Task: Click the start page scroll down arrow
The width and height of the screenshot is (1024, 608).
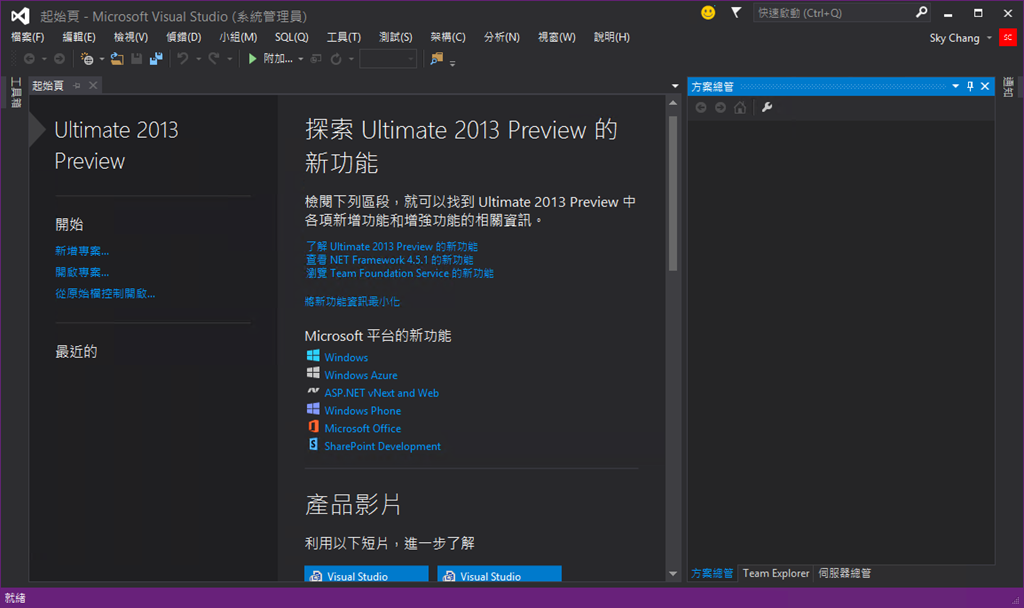Action: click(673, 574)
